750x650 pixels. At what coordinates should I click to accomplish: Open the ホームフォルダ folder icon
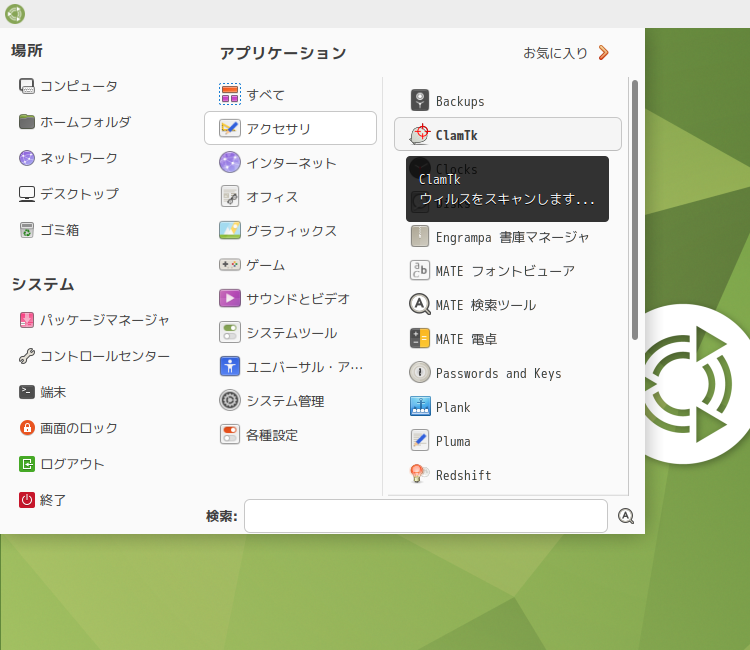27,122
